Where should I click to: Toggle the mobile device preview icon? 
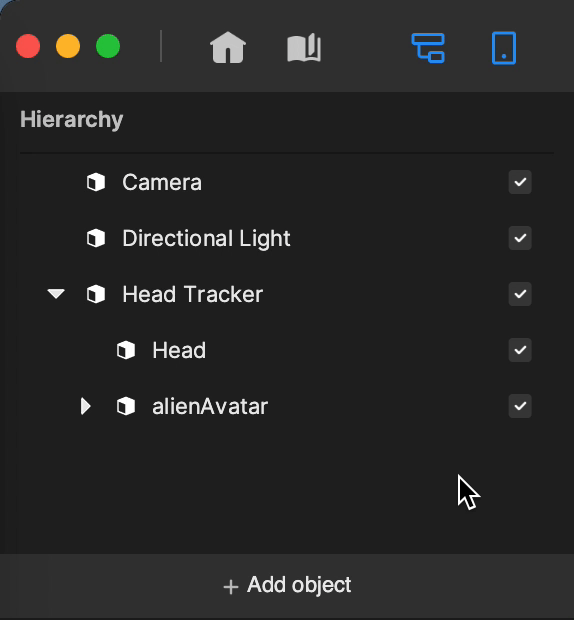pyautogui.click(x=504, y=48)
